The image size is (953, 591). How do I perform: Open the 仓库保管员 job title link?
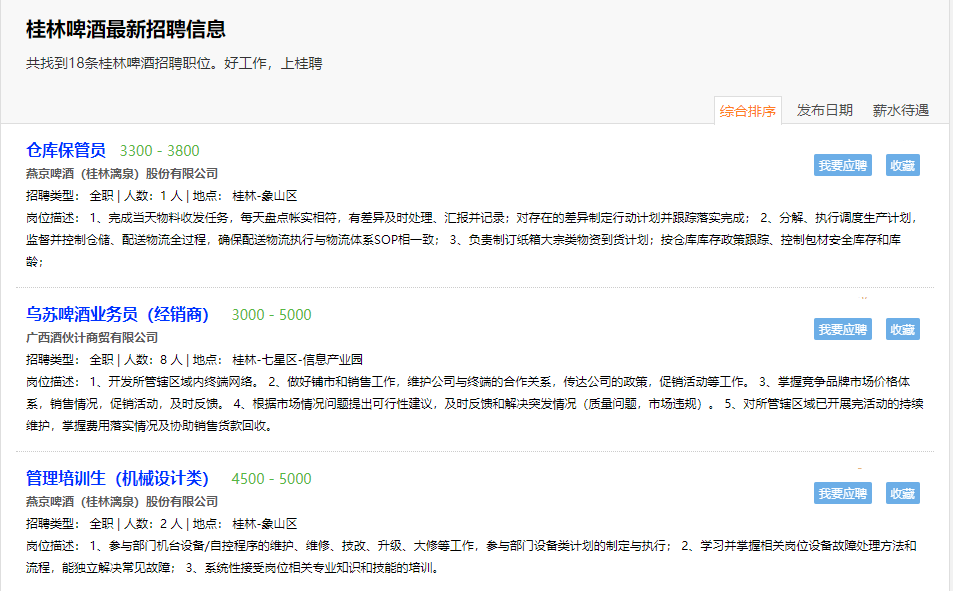(66, 151)
